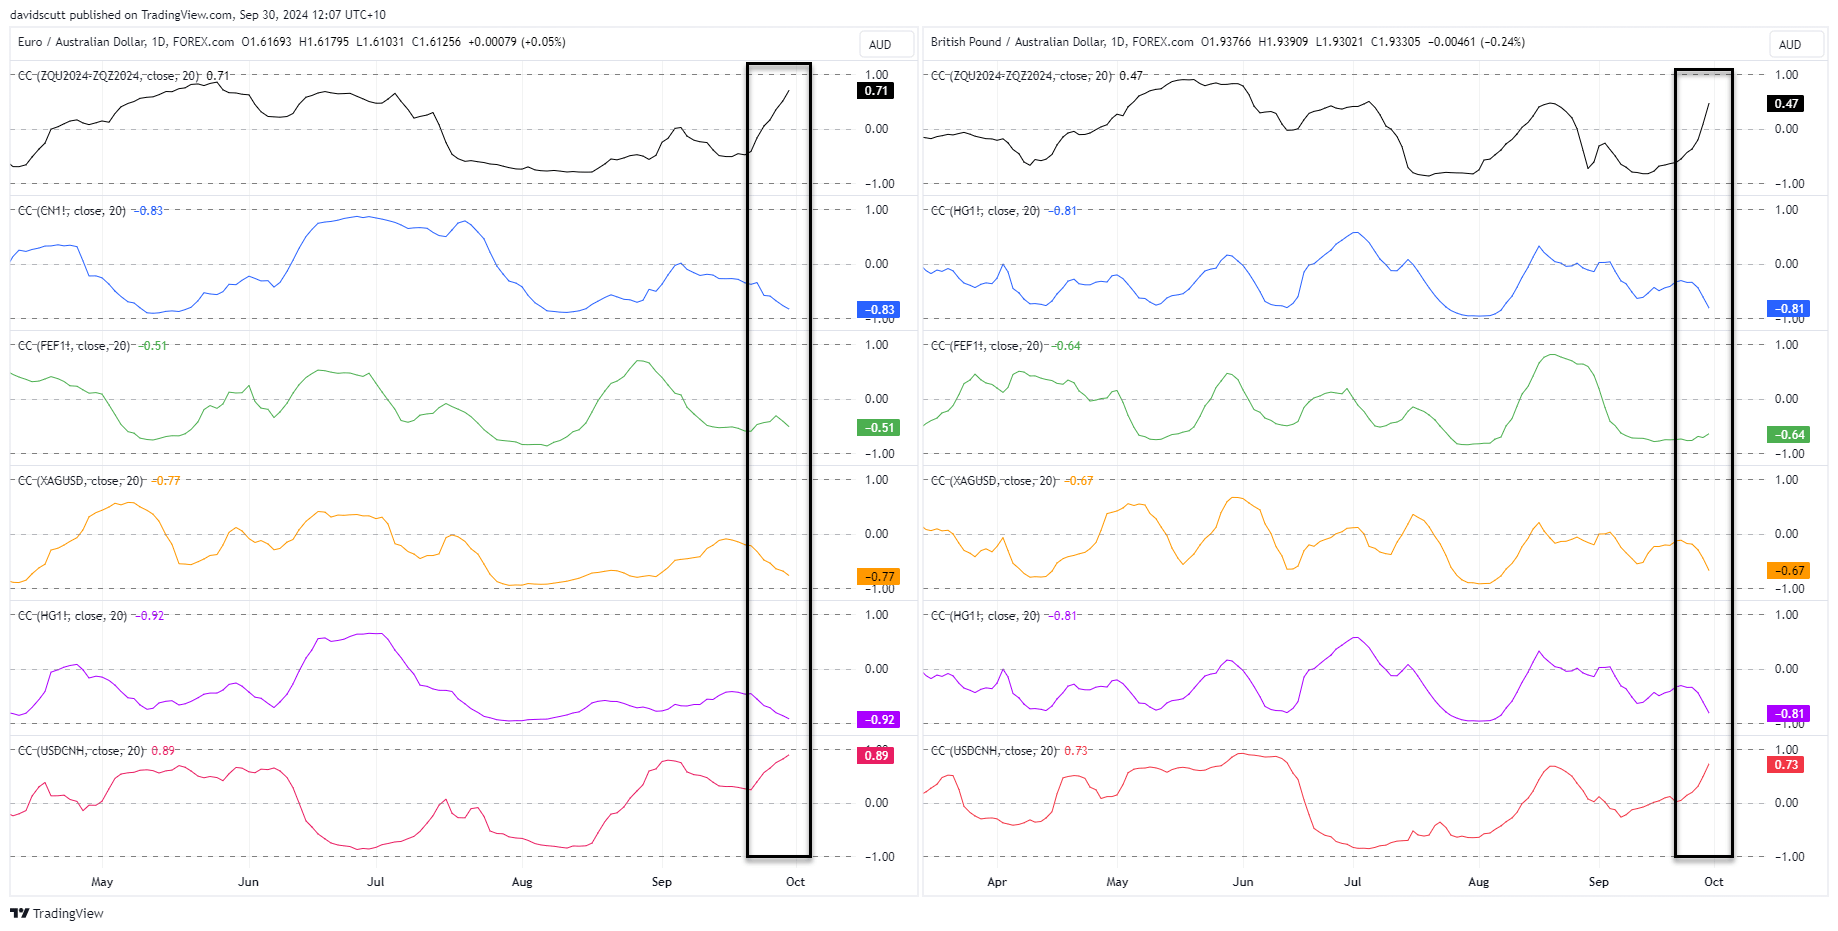Click the red 0.89 value badge

pyautogui.click(x=876, y=756)
